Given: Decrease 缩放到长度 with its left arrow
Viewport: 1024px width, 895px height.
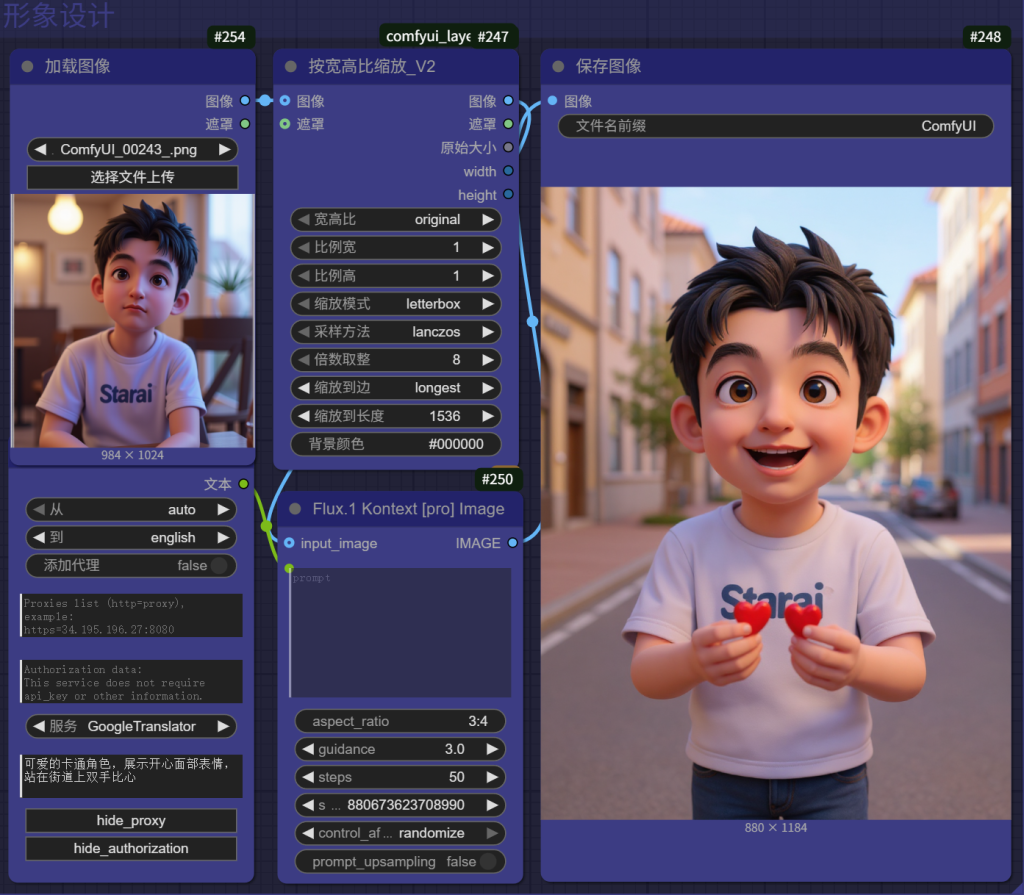Looking at the screenshot, I should tap(304, 416).
